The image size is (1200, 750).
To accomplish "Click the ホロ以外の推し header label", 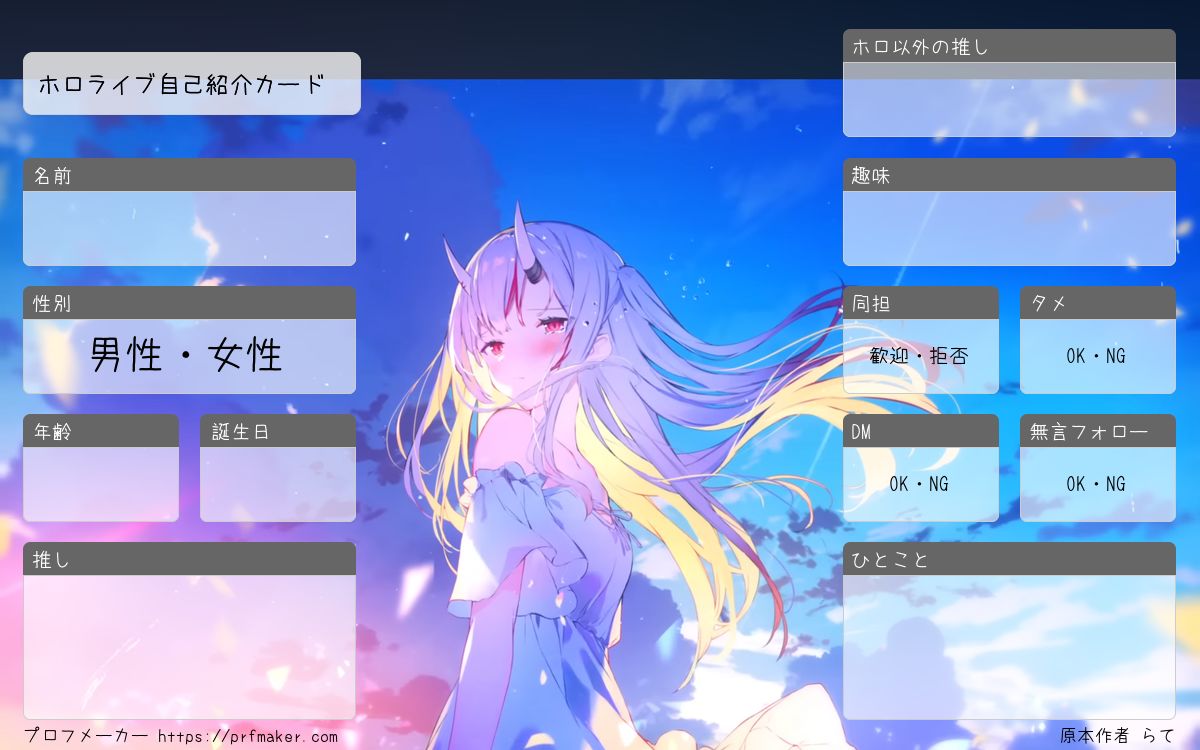I will pos(920,46).
